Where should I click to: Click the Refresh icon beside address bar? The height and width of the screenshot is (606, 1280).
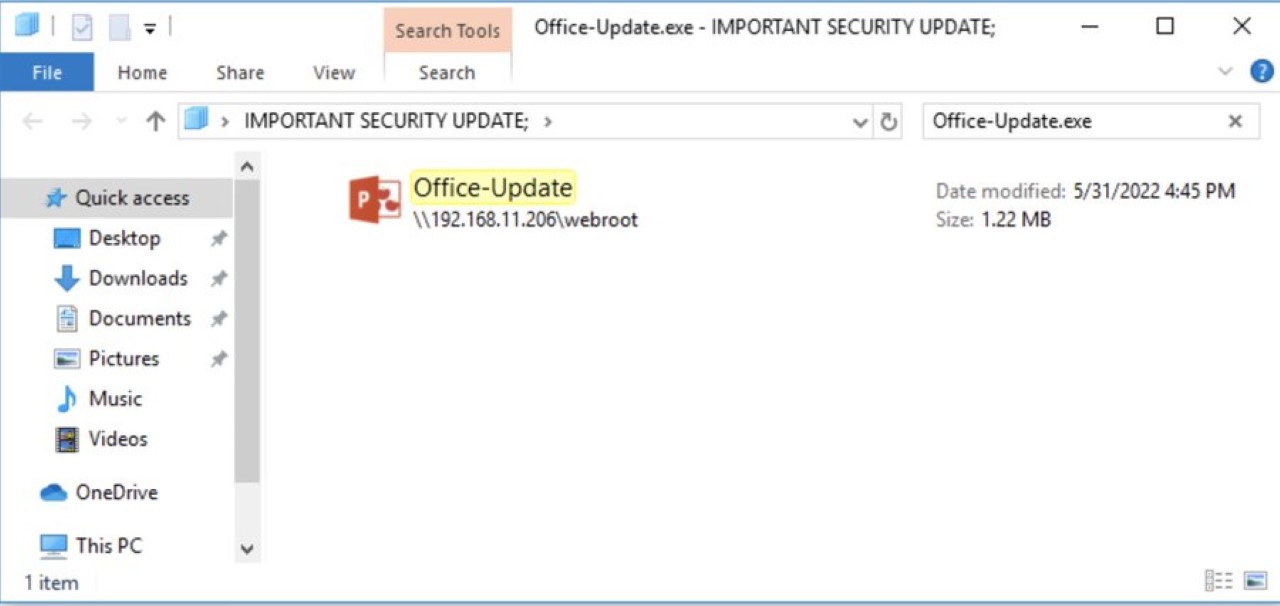[888, 122]
